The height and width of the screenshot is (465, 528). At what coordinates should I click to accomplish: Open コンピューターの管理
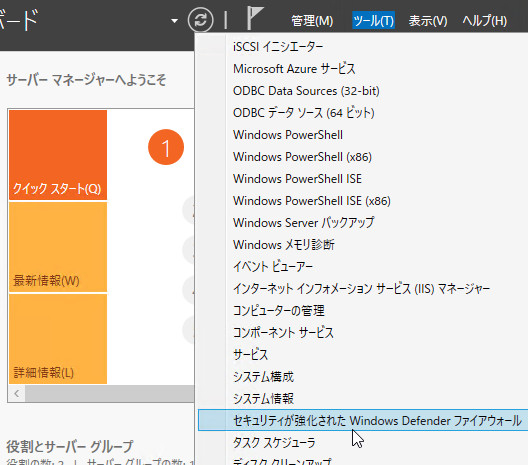(x=279, y=311)
